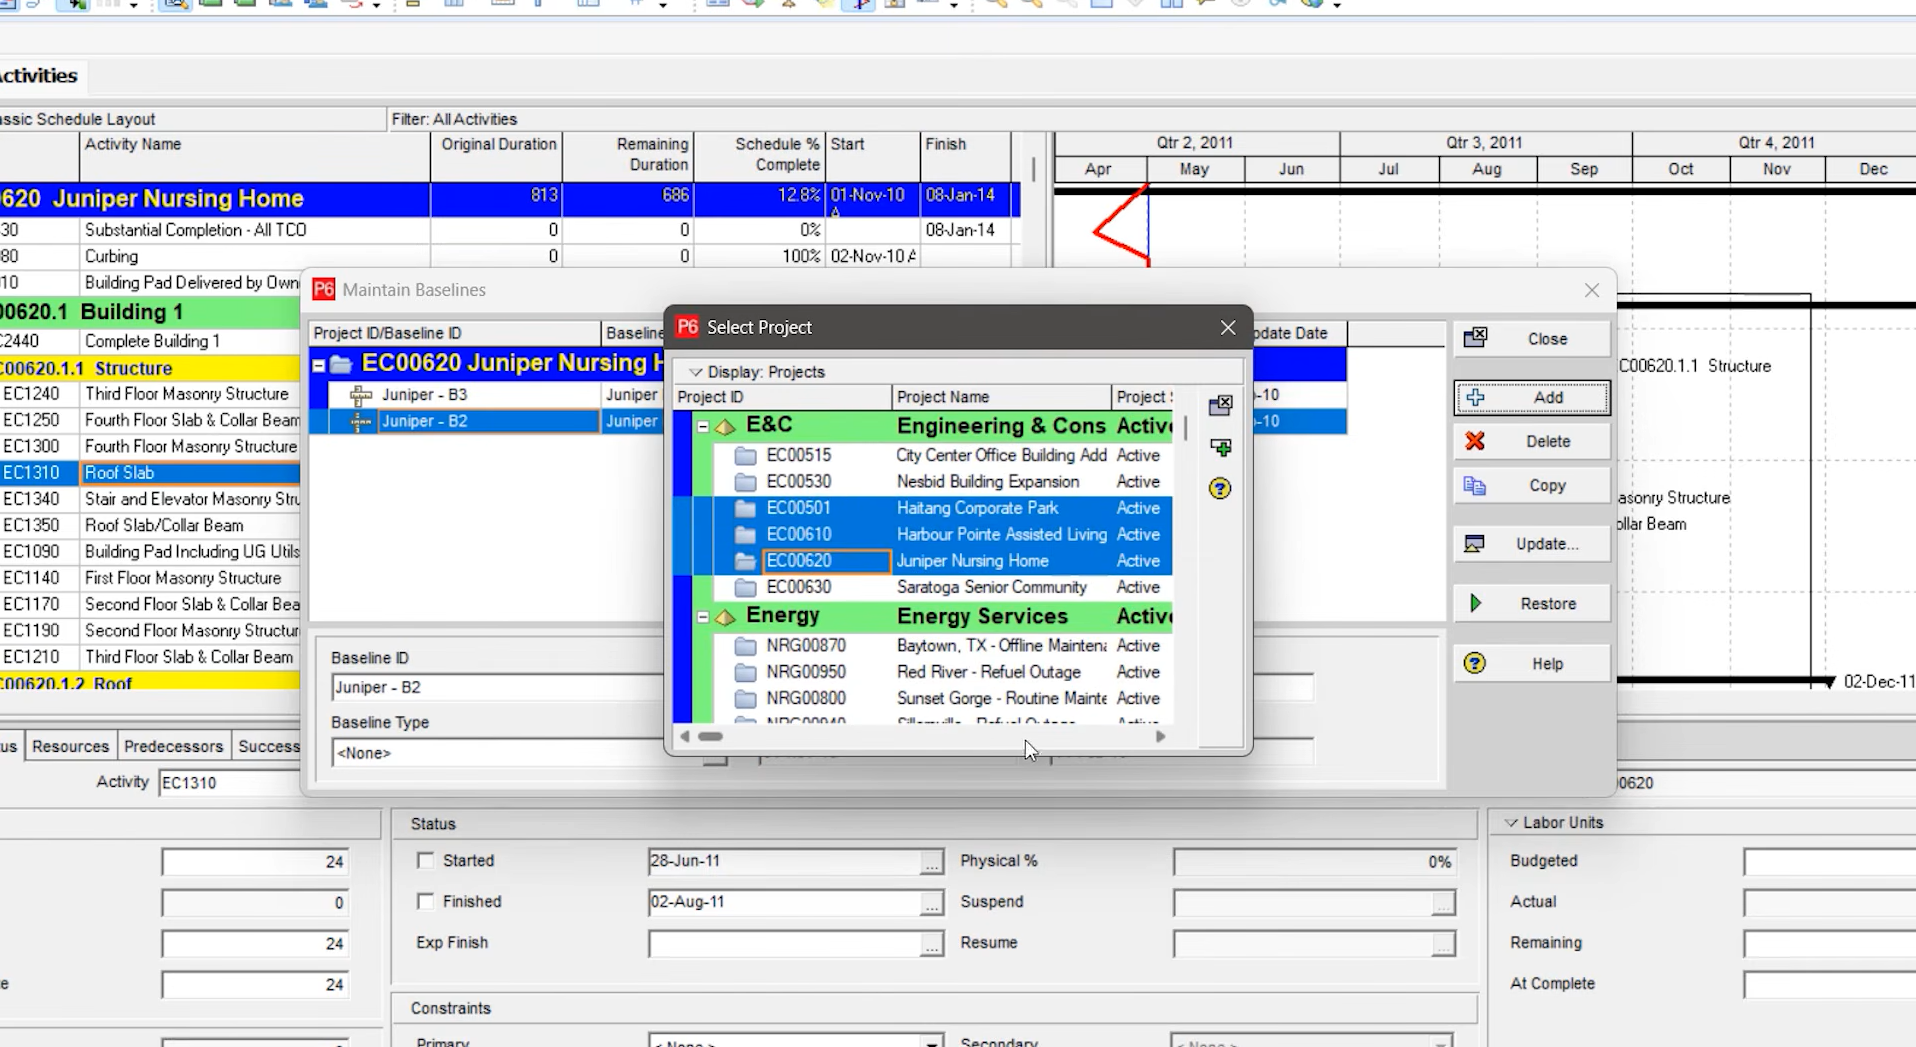
Task: Click the green plus add-project icon in Select Project
Action: coord(1220,448)
